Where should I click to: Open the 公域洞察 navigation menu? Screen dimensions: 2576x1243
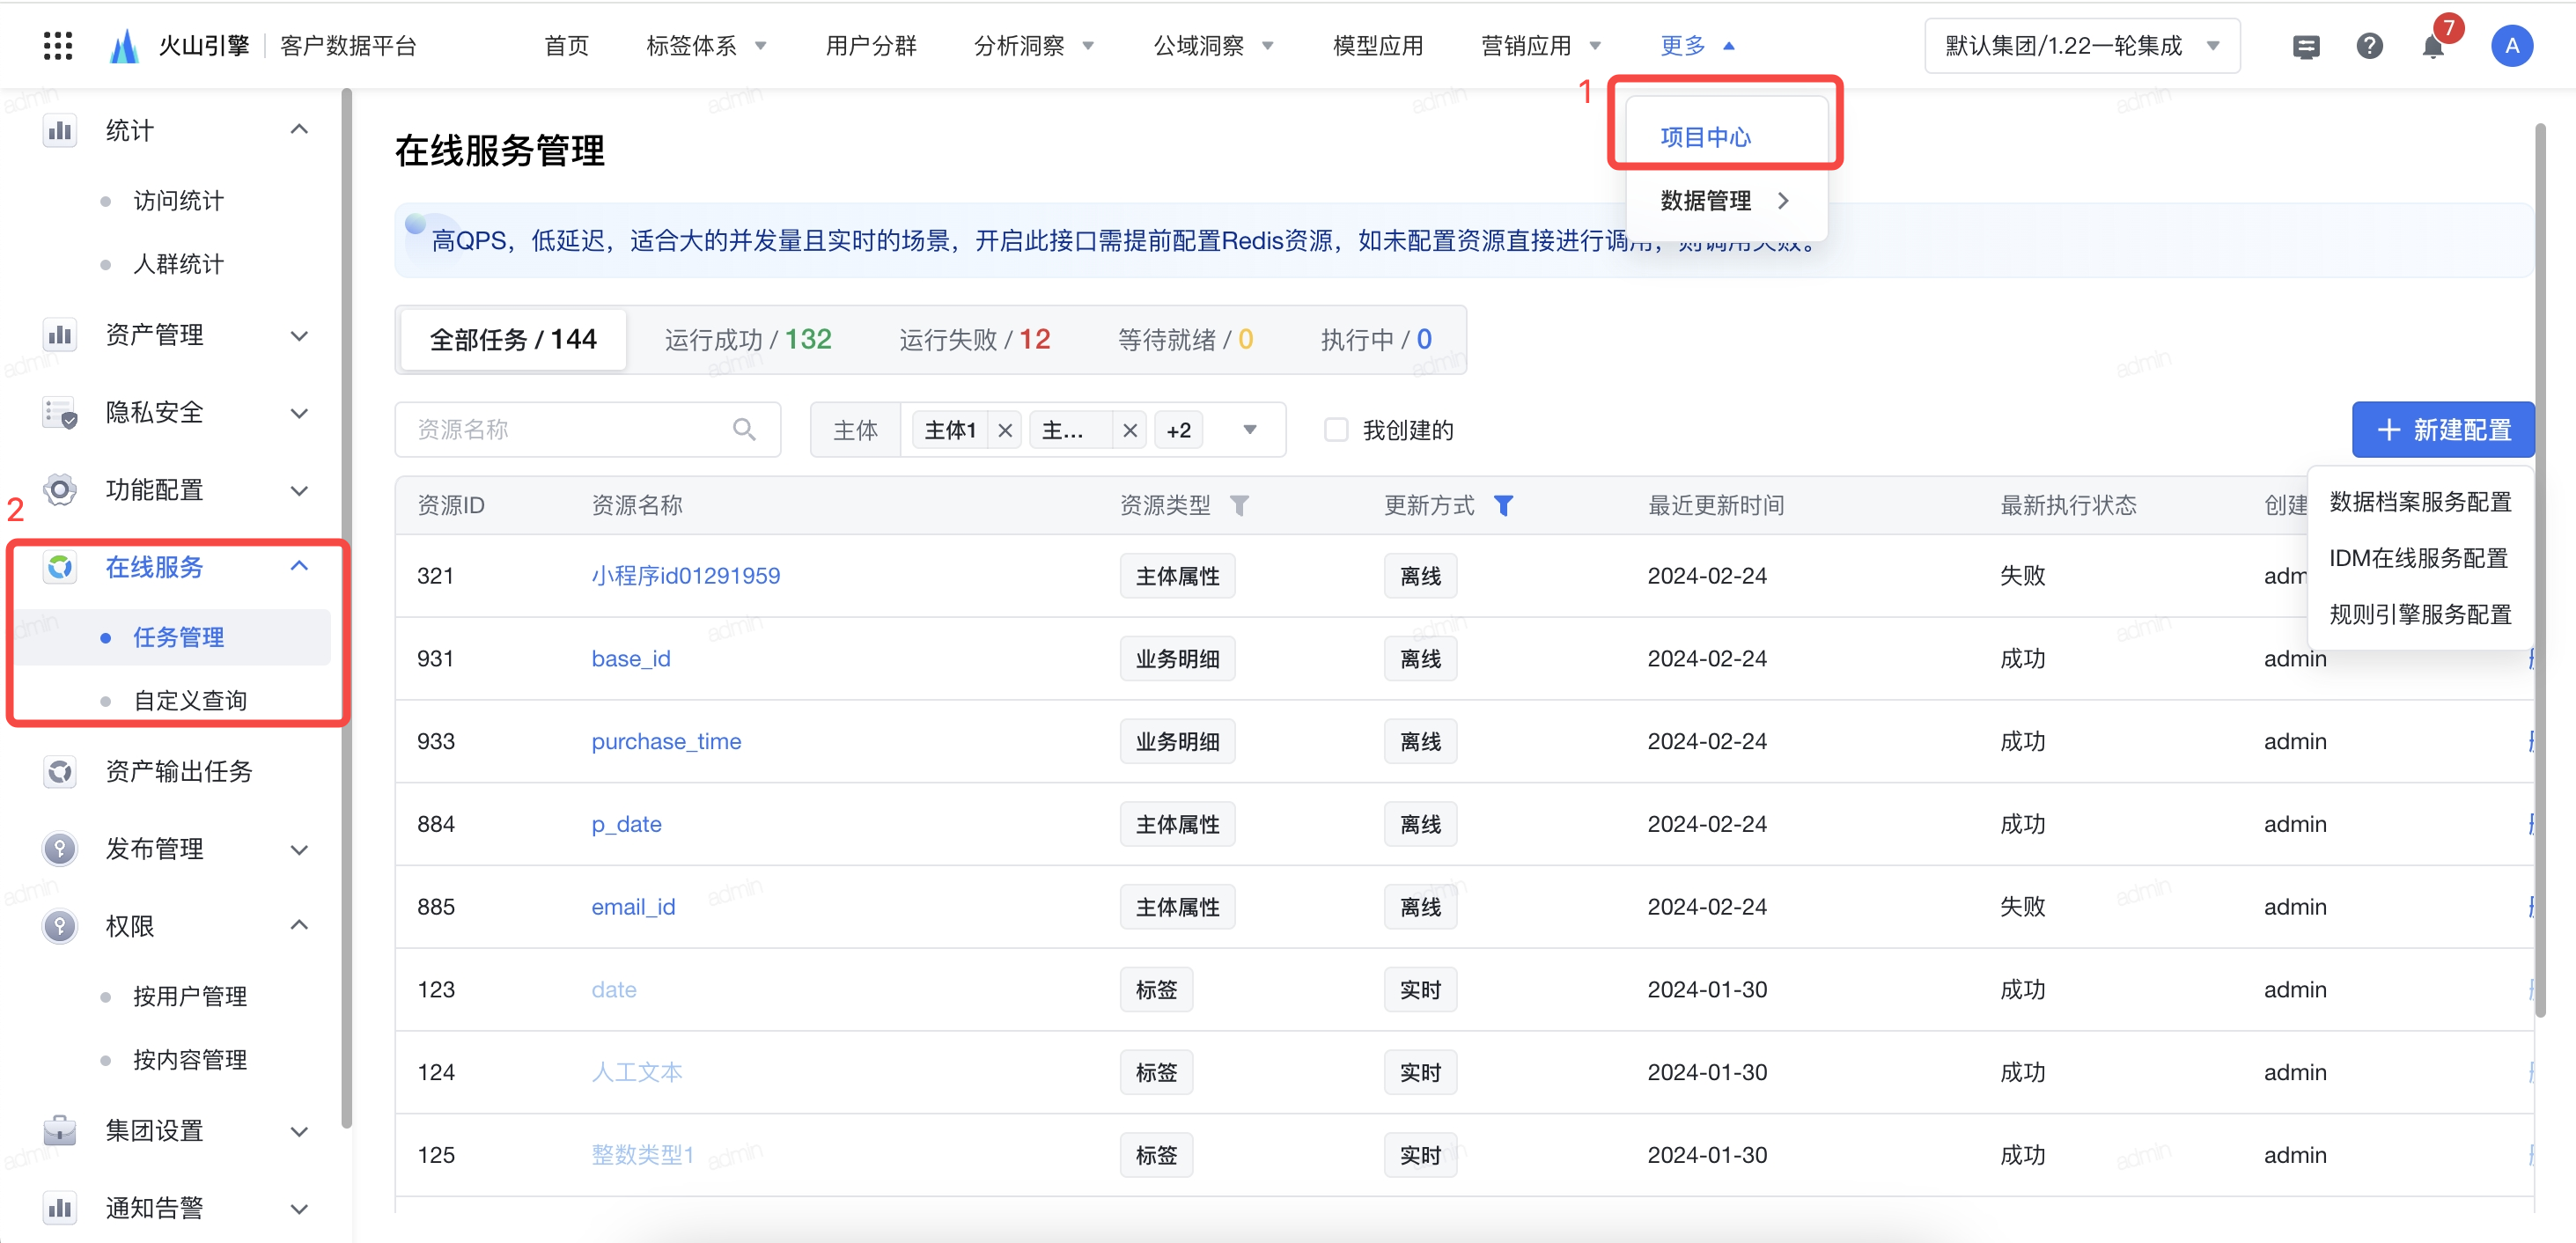(1214, 46)
